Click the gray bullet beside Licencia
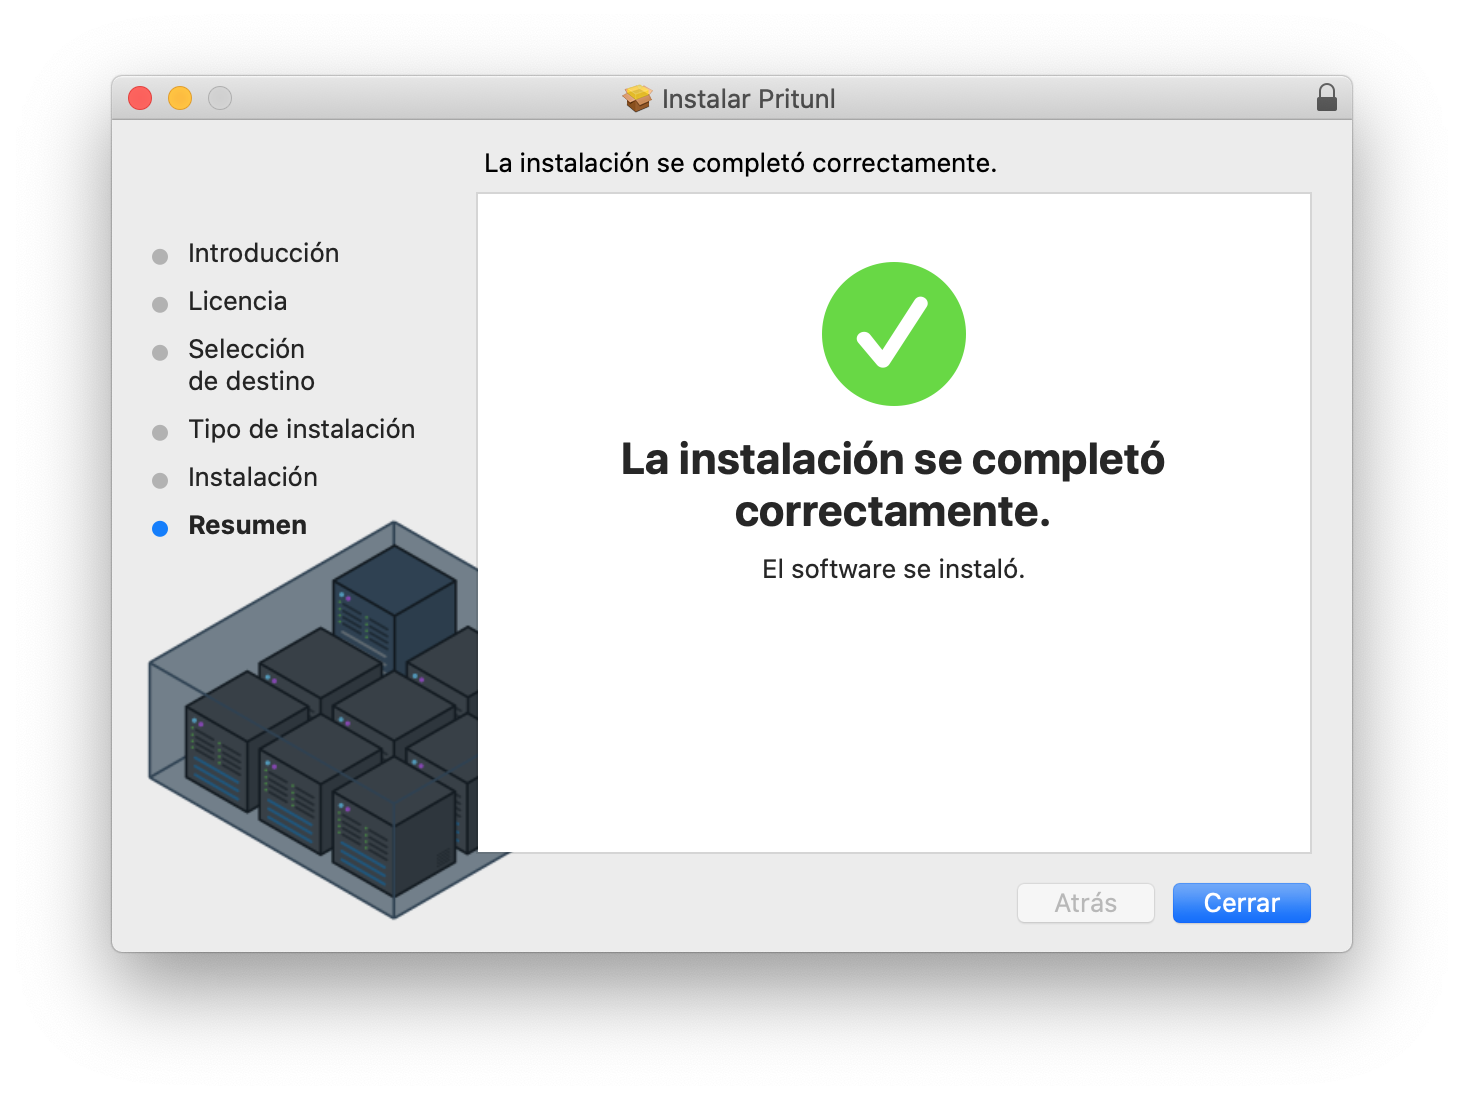Screen dimensions: 1464x1100 tap(160, 305)
